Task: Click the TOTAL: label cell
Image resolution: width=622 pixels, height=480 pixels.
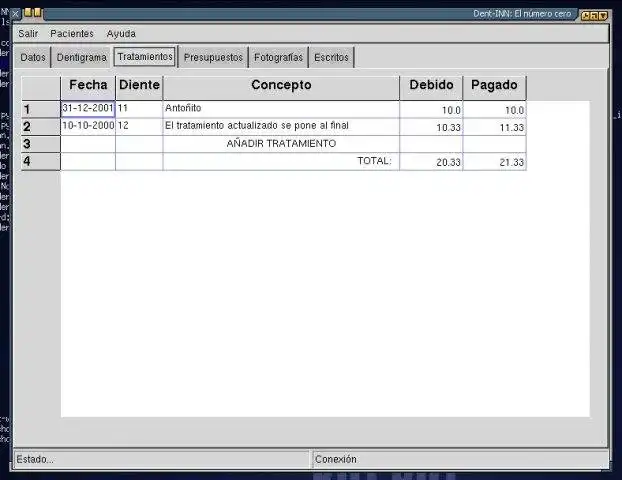Action: [x=281, y=161]
